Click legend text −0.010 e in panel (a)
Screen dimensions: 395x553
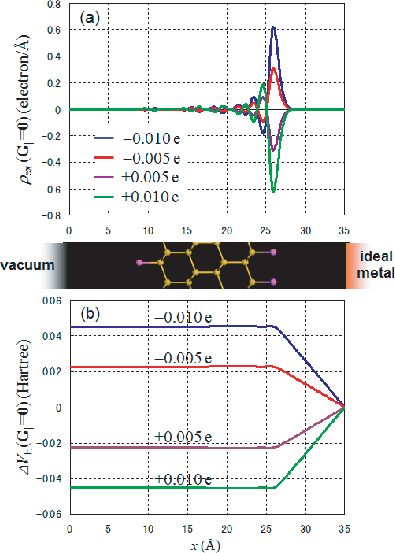point(151,139)
